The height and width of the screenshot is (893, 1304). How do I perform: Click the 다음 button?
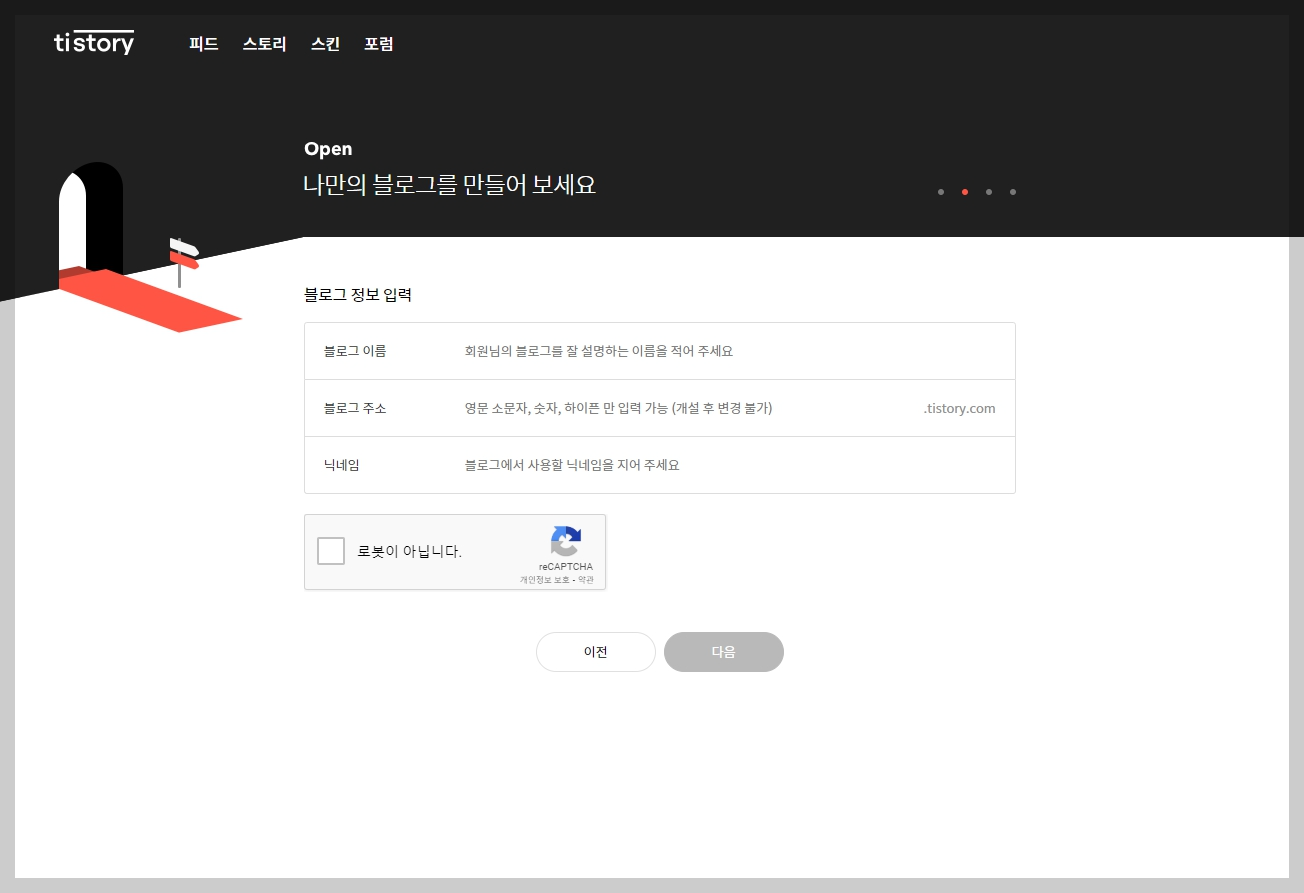pyautogui.click(x=724, y=652)
